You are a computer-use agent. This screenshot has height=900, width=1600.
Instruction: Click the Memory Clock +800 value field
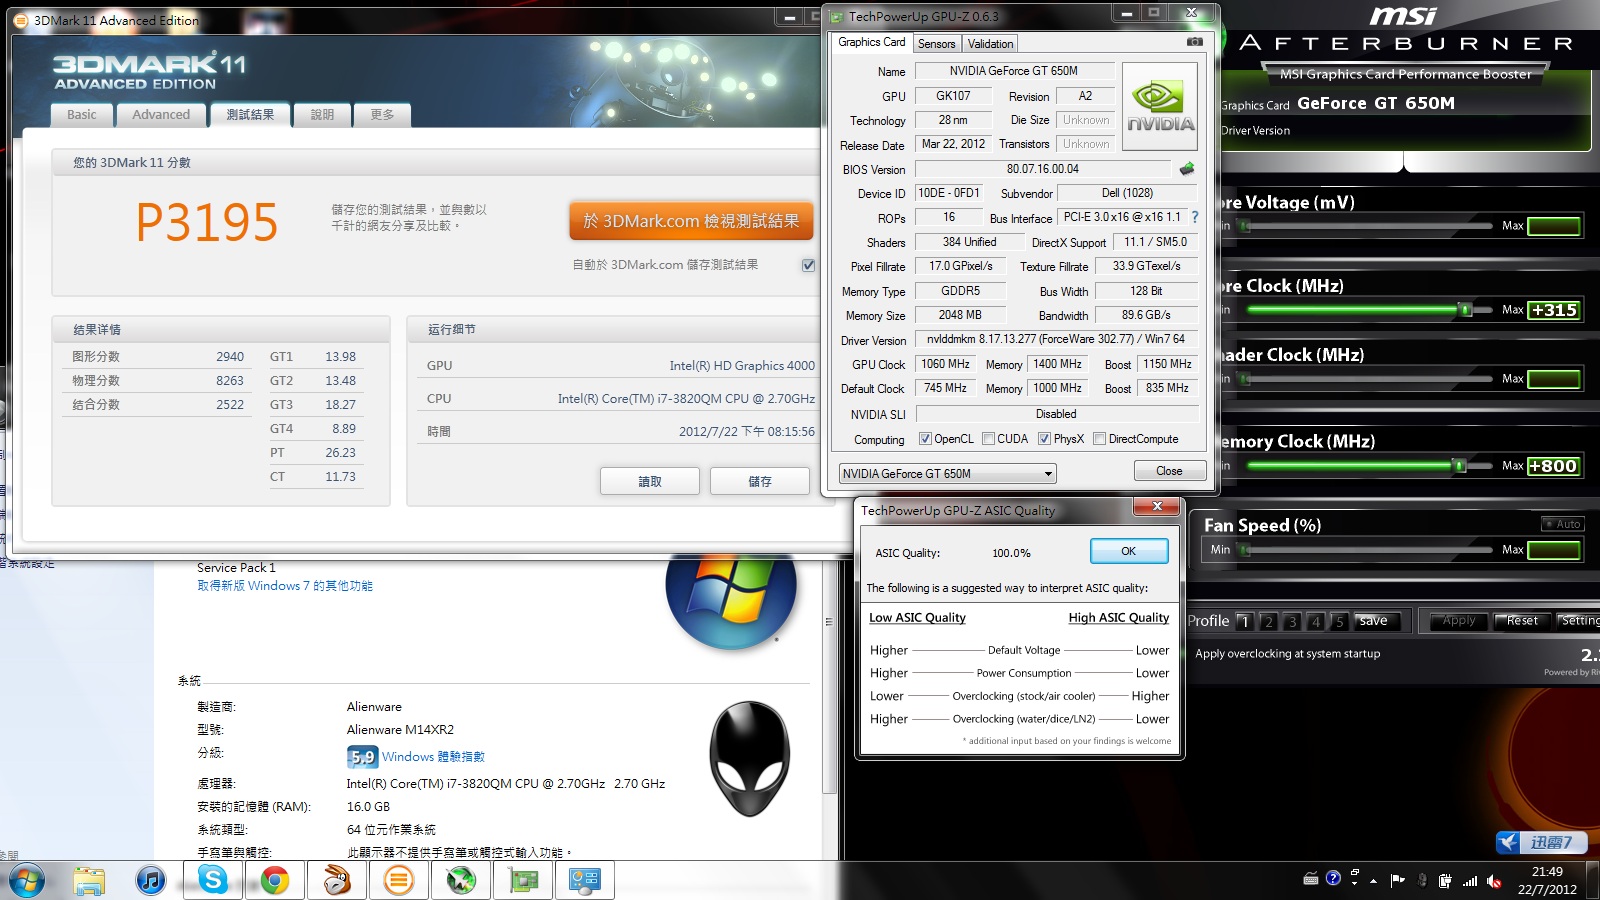pyautogui.click(x=1554, y=466)
